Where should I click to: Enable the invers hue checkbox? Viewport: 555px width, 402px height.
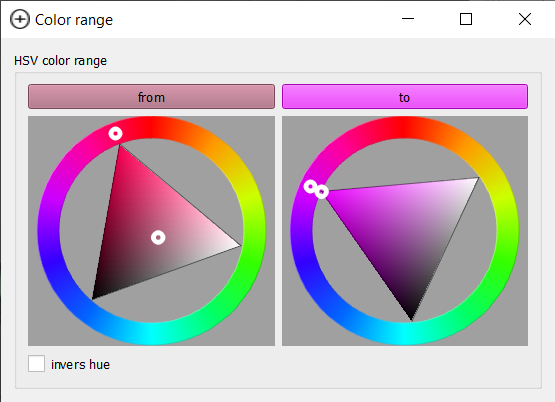pyautogui.click(x=36, y=364)
